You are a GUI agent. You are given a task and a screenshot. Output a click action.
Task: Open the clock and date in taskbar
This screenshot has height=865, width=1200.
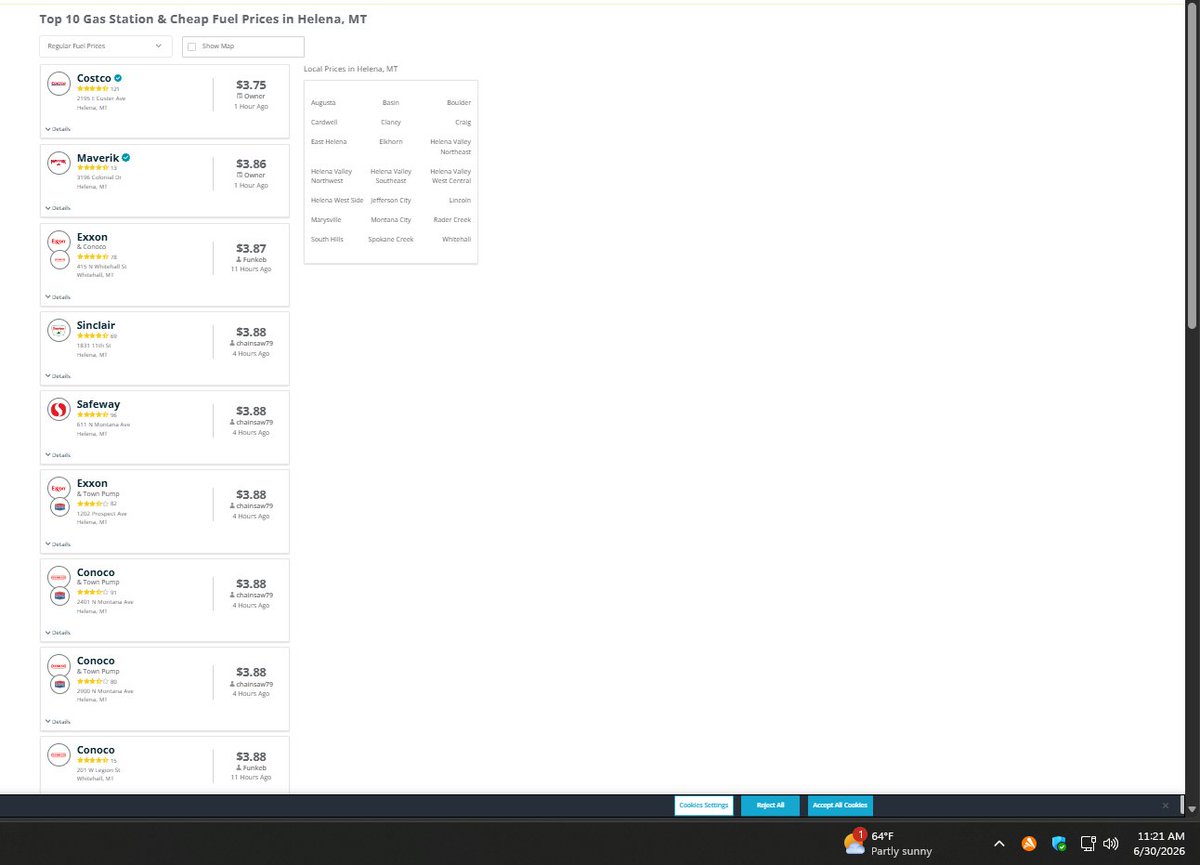click(1161, 843)
